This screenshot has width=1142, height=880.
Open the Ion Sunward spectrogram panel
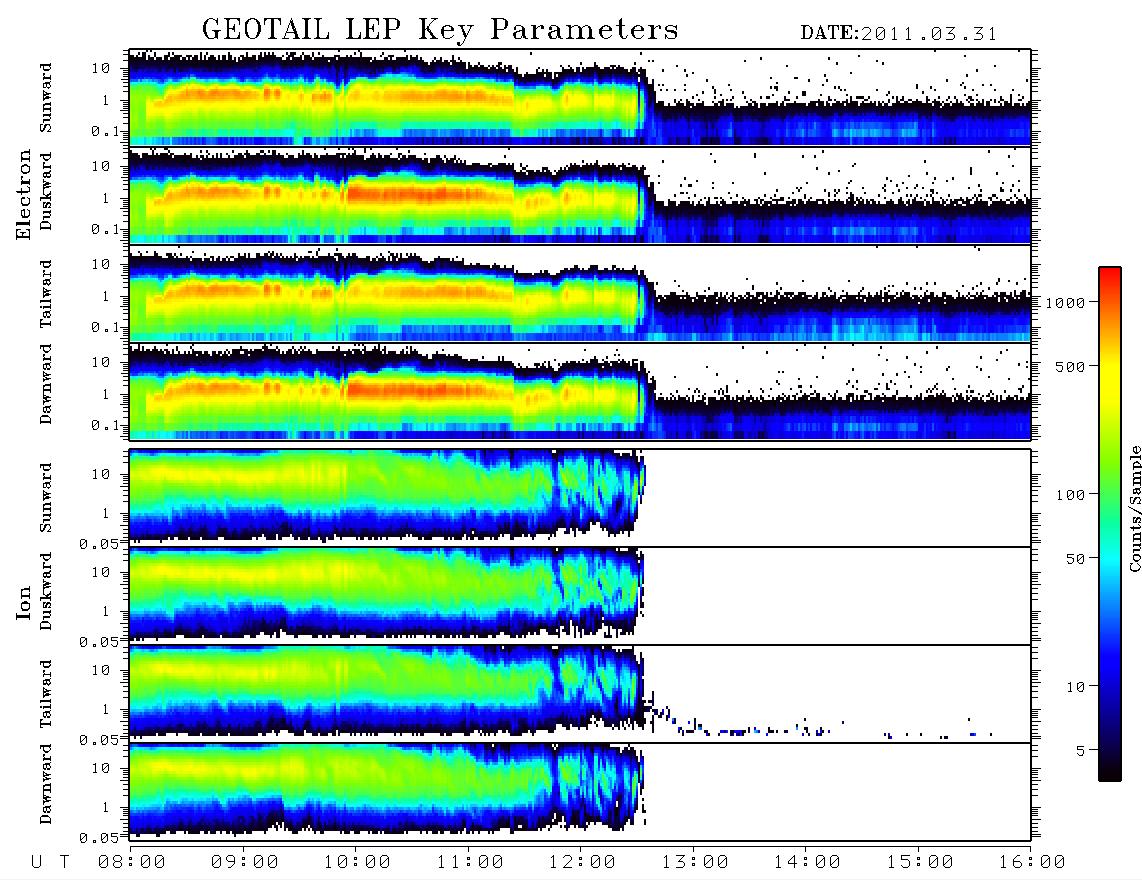click(x=580, y=497)
